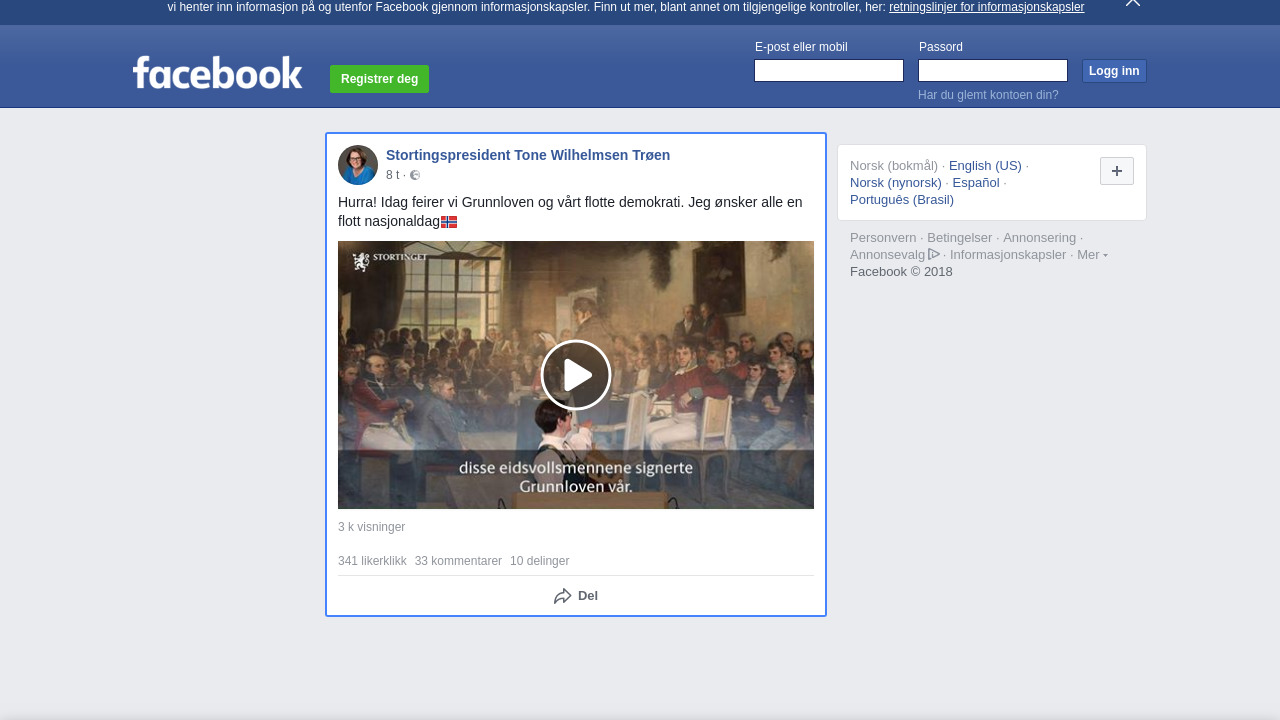Focus the E-post eller mobil field

coord(829,70)
